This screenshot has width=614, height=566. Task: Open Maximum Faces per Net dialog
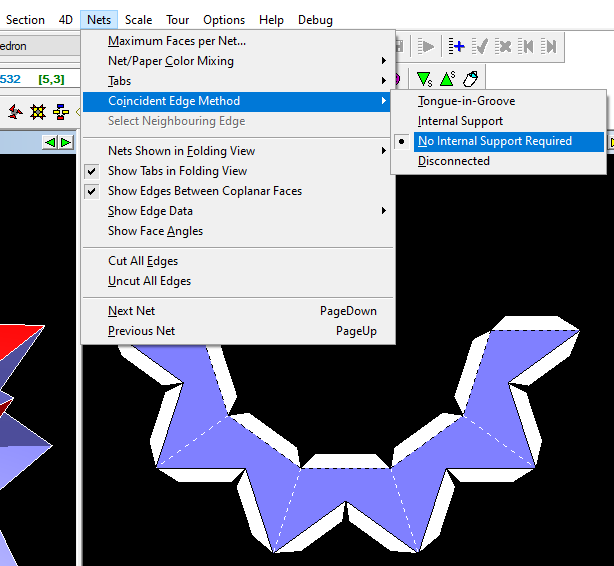pos(238,41)
